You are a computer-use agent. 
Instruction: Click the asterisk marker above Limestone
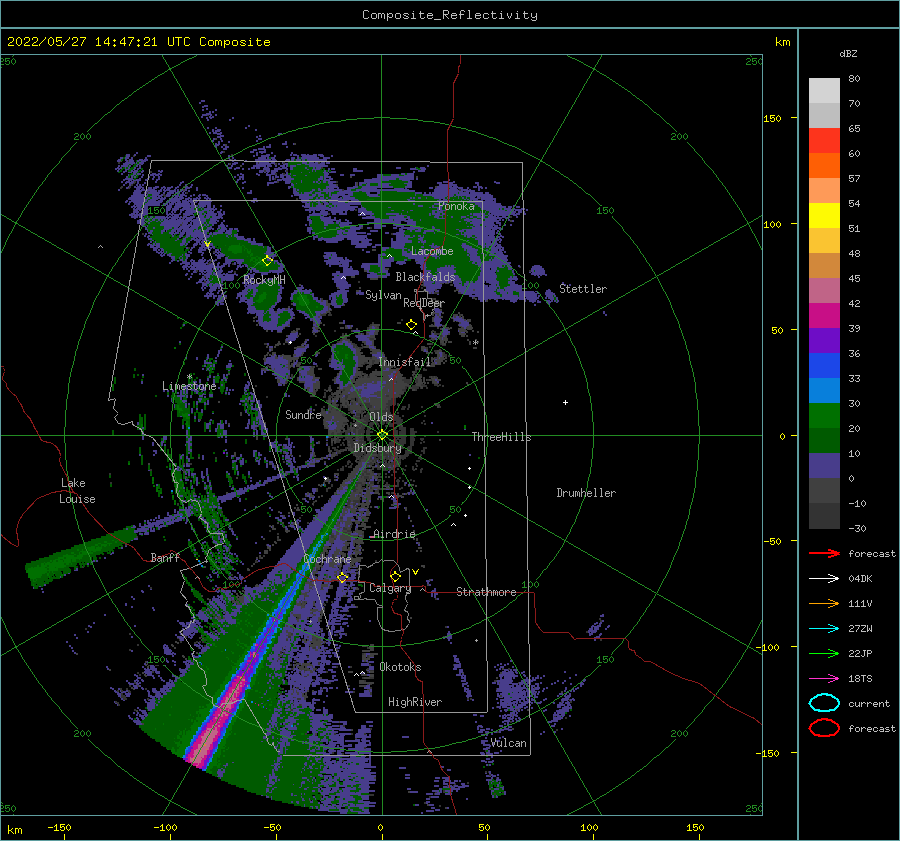(x=189, y=378)
